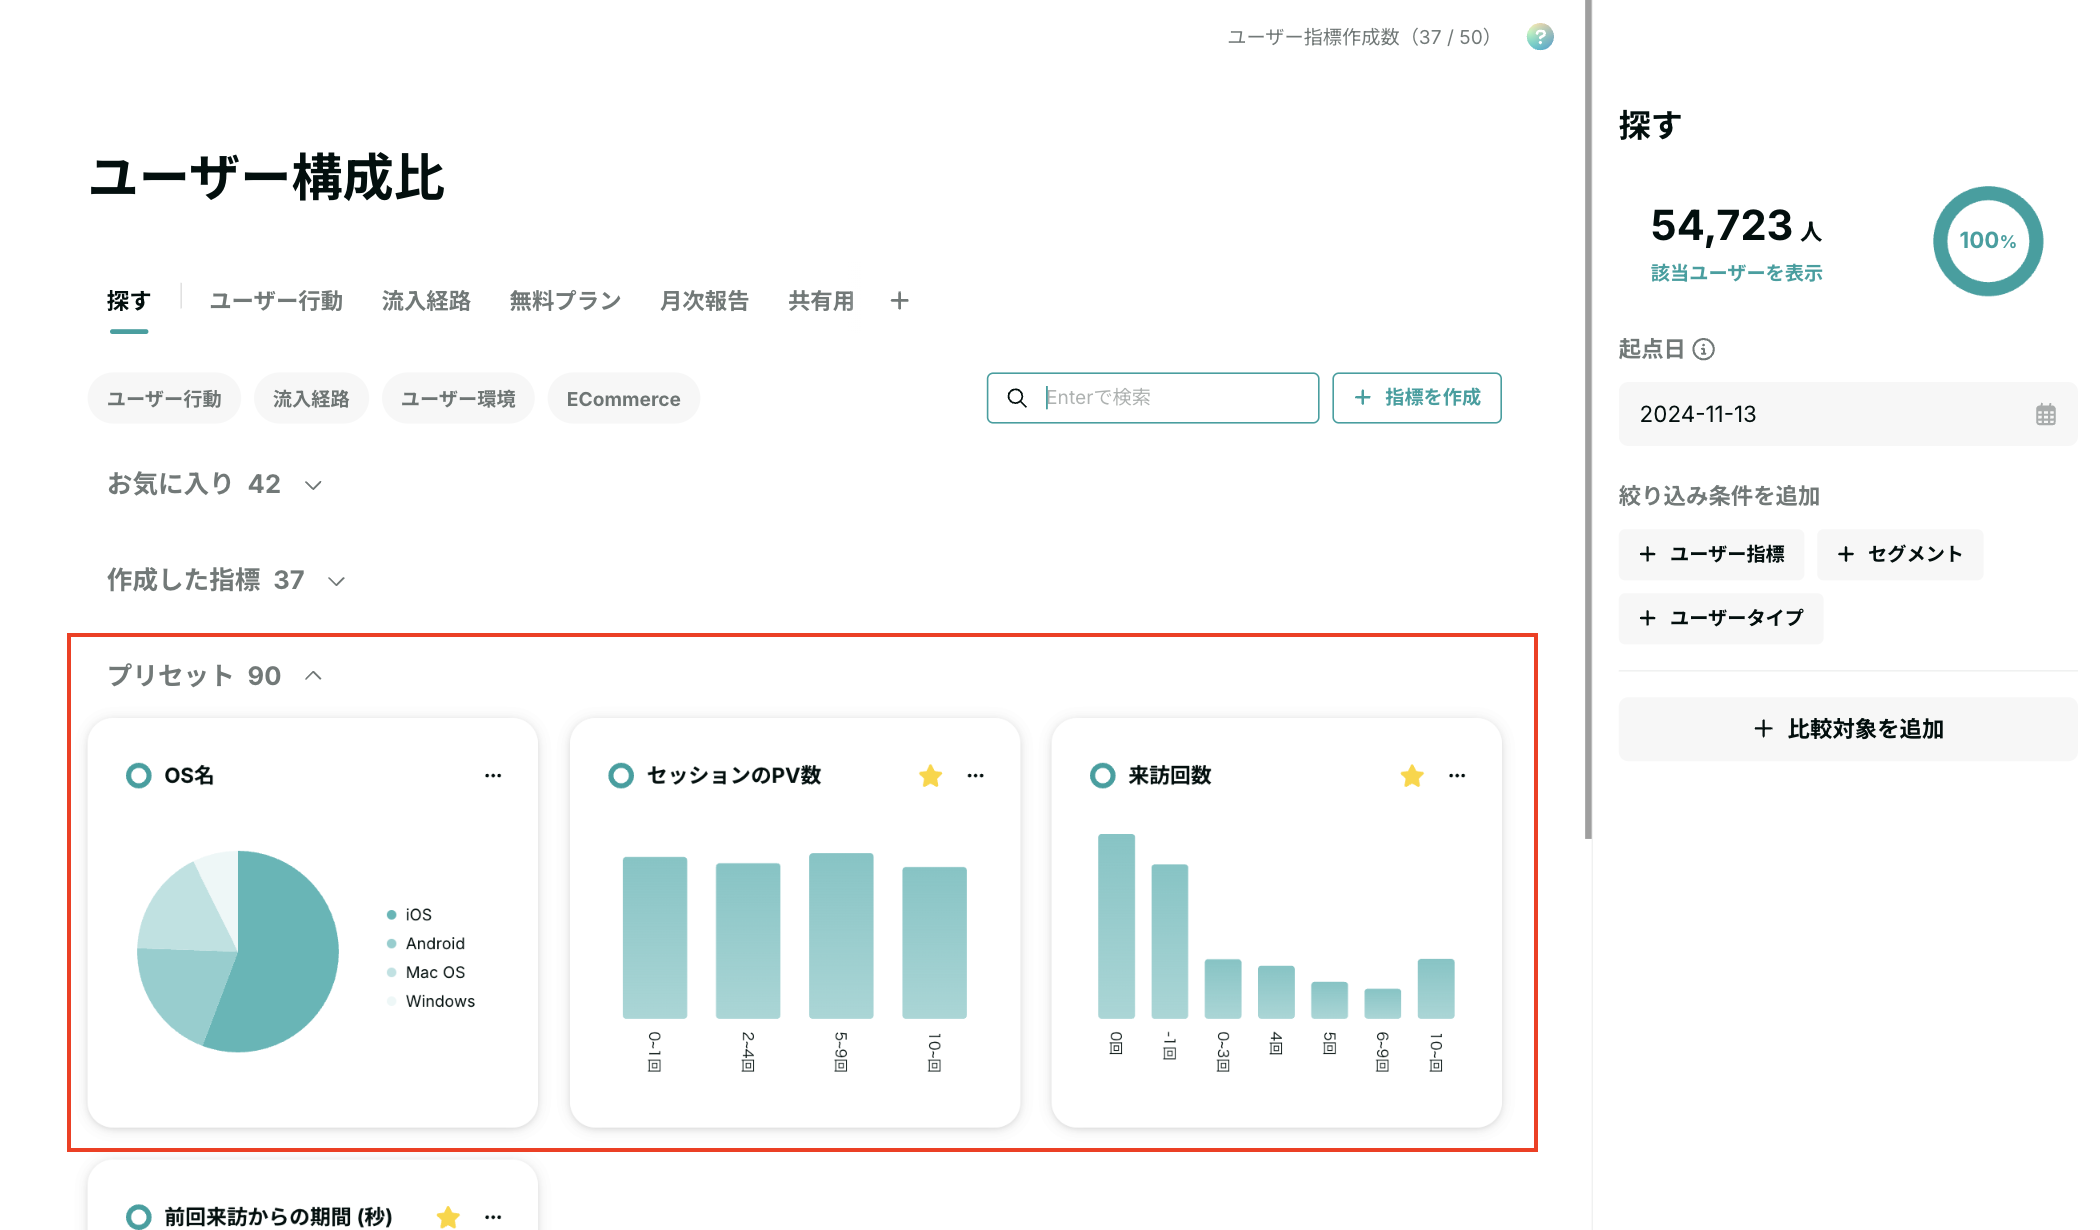Unfavorite セッションのPV数 via star icon

point(930,775)
